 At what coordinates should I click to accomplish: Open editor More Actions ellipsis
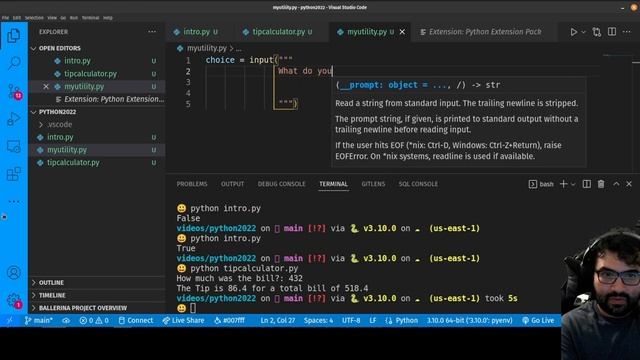click(x=627, y=32)
